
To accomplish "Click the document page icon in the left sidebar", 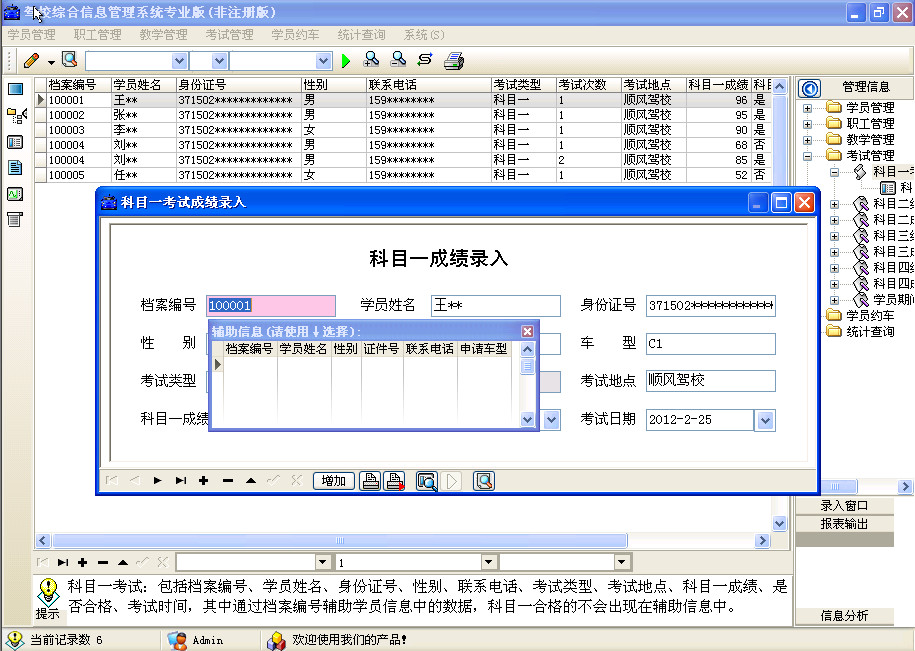I will click(x=15, y=168).
